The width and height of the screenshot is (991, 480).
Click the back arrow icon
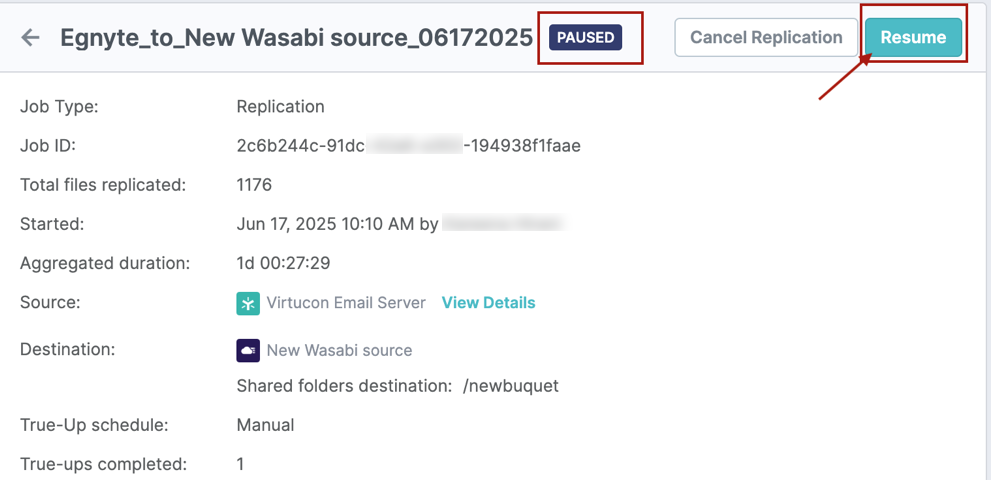pyautogui.click(x=31, y=38)
